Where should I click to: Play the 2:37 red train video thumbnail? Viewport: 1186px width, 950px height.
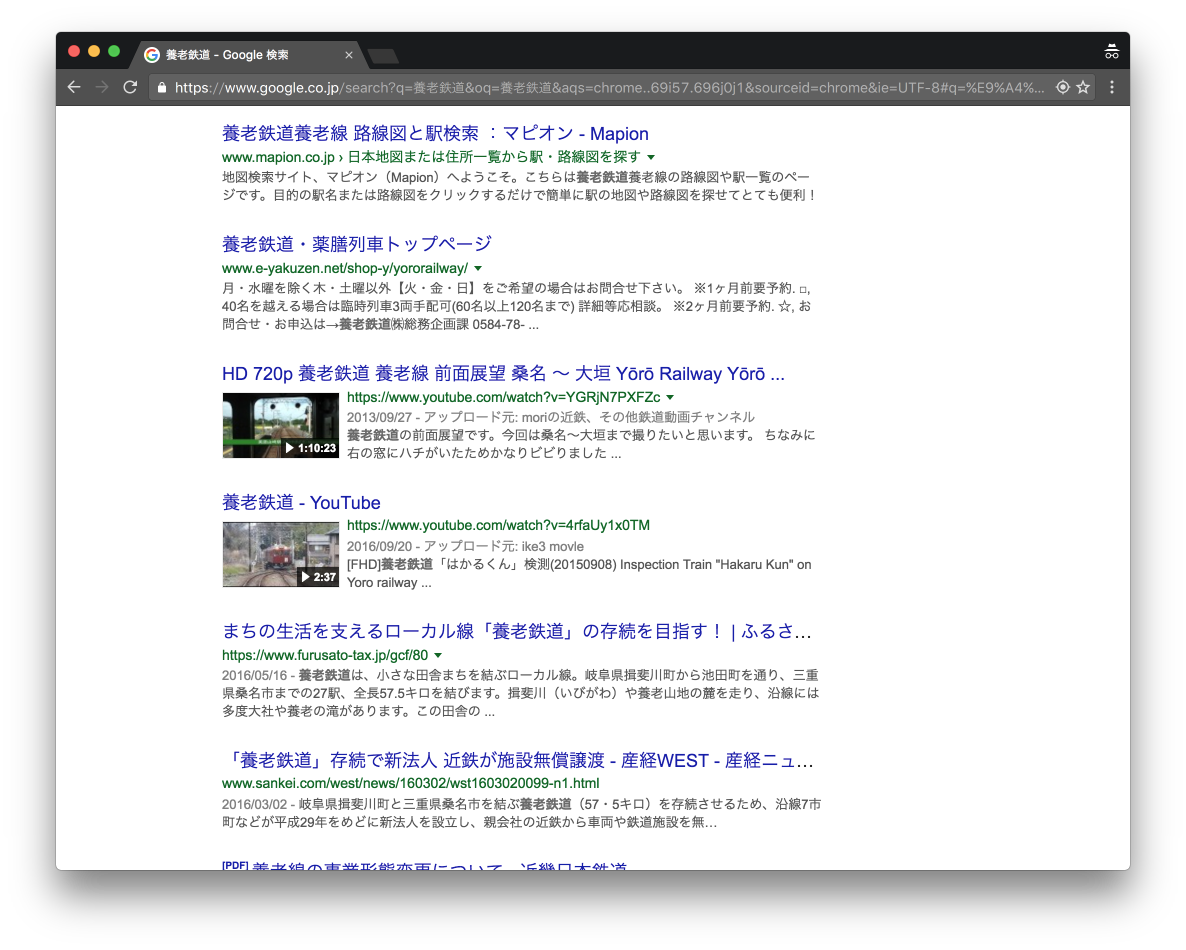point(281,554)
